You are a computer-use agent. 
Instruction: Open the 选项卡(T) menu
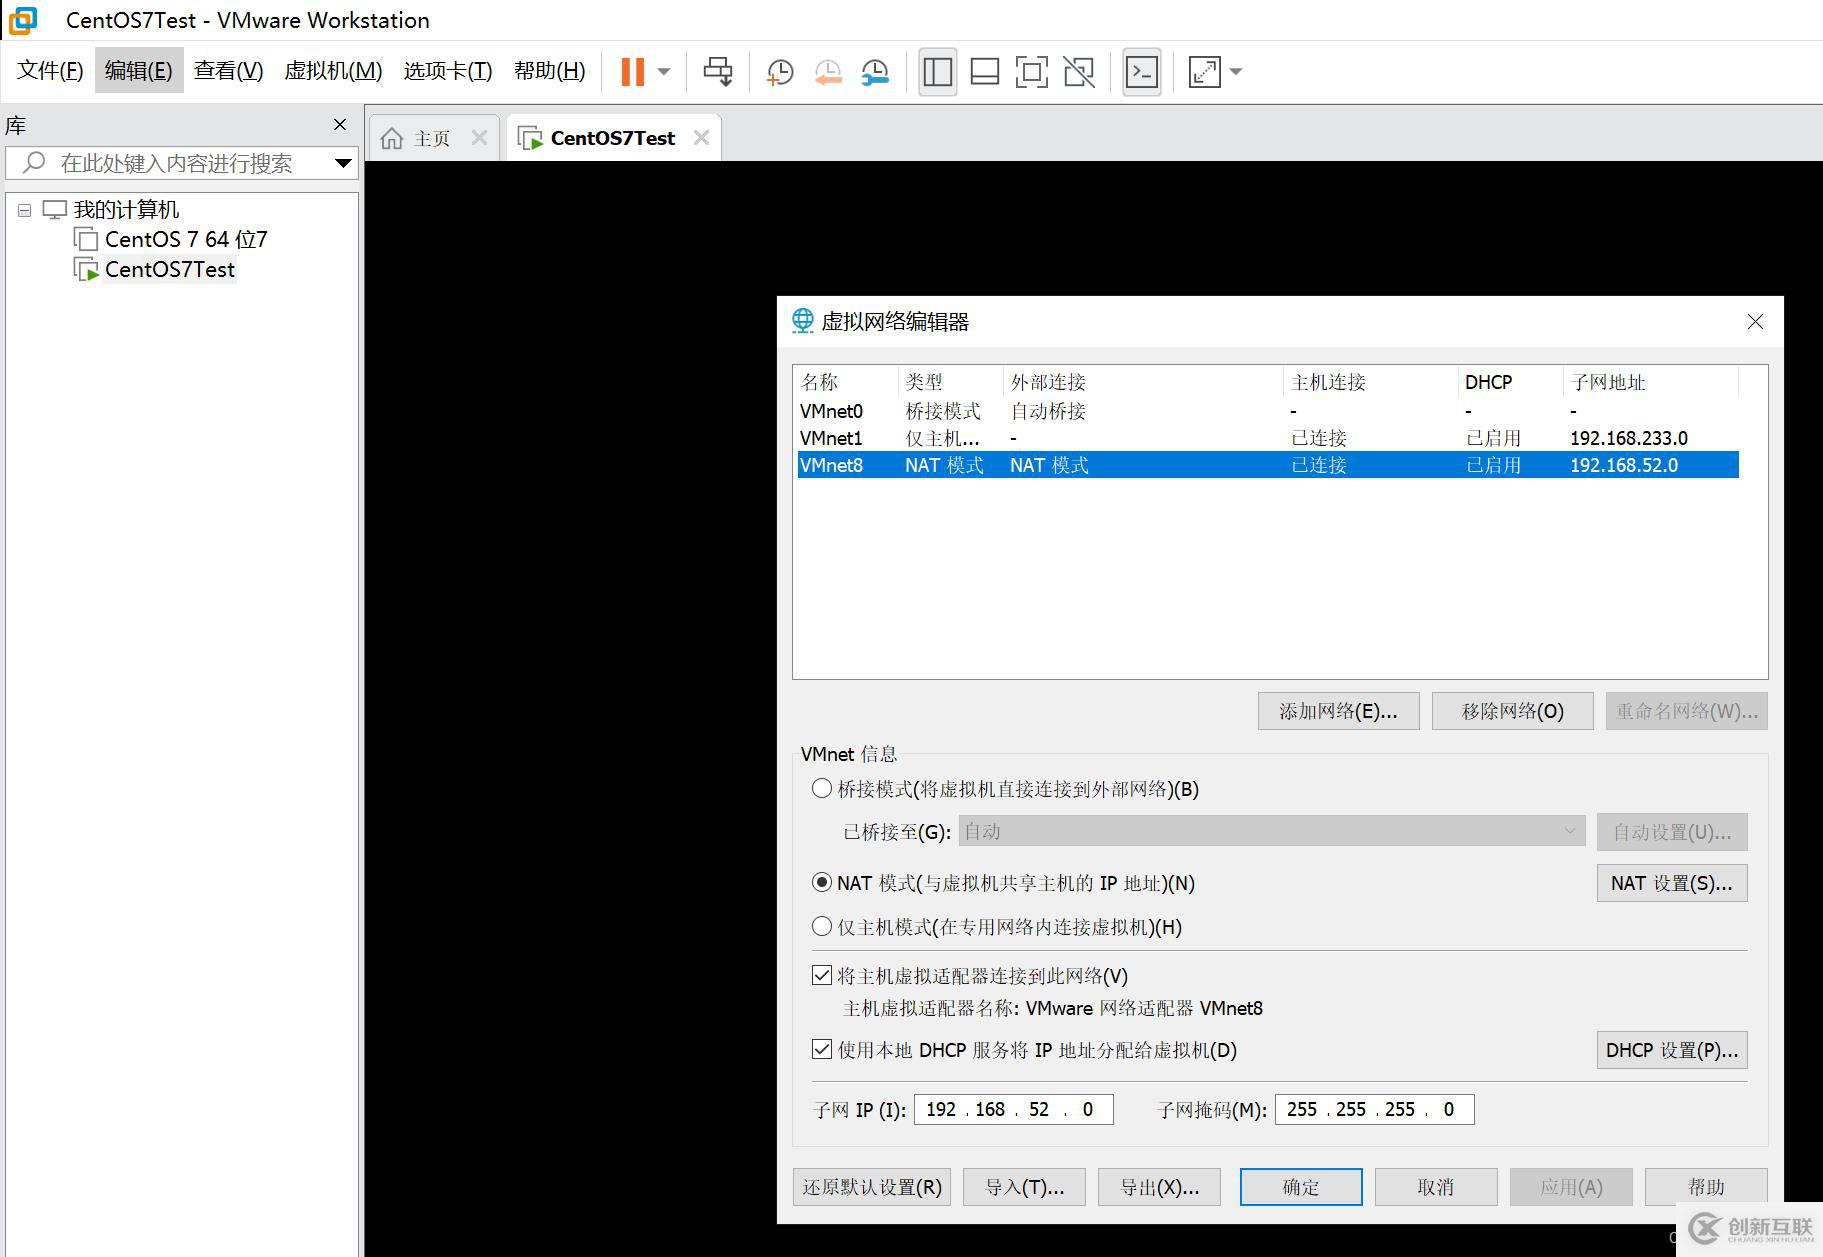click(448, 71)
